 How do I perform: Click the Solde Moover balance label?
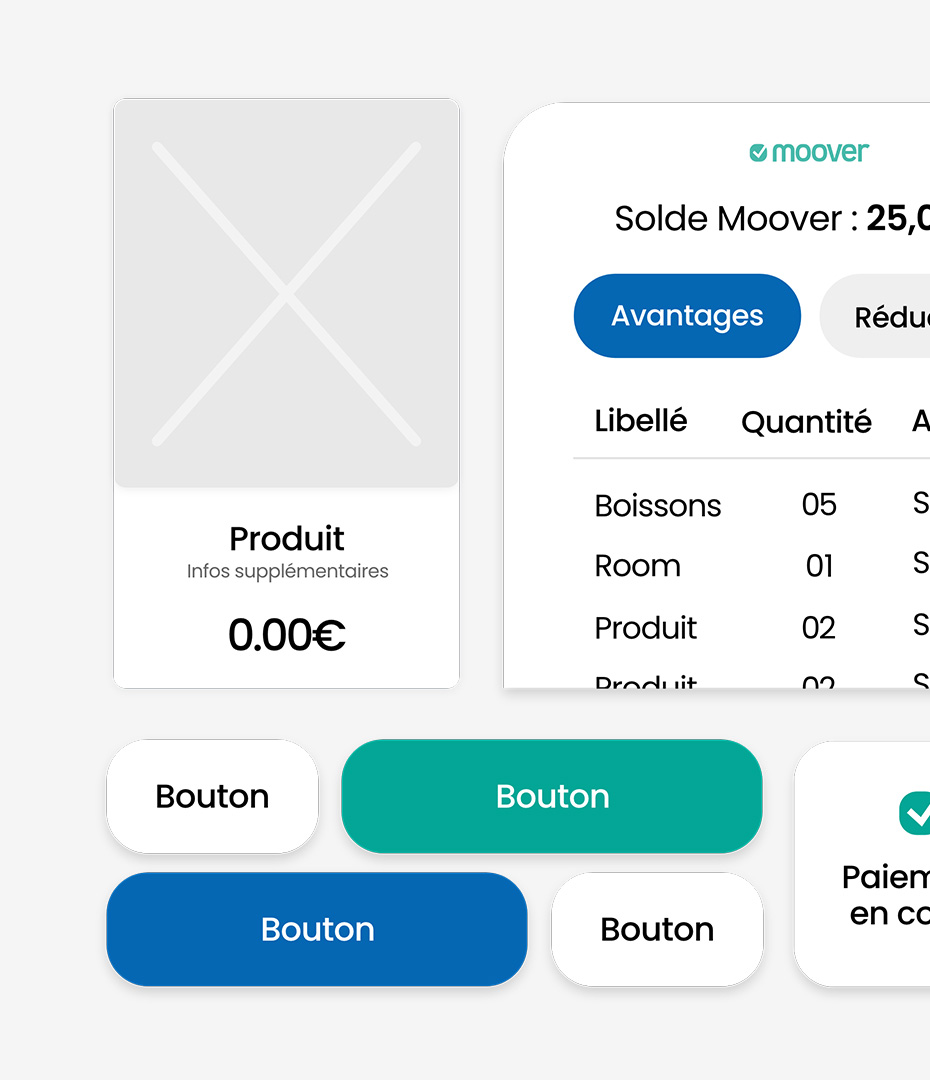736,218
